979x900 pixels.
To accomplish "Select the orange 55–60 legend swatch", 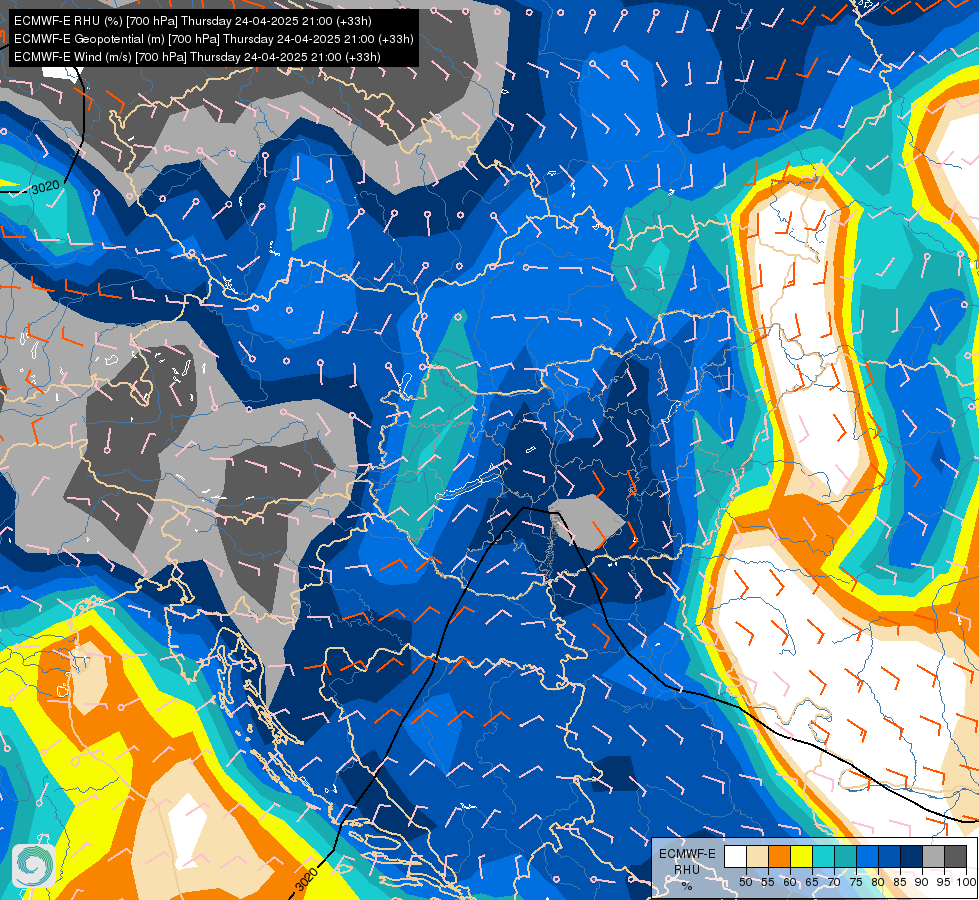I will [779, 856].
